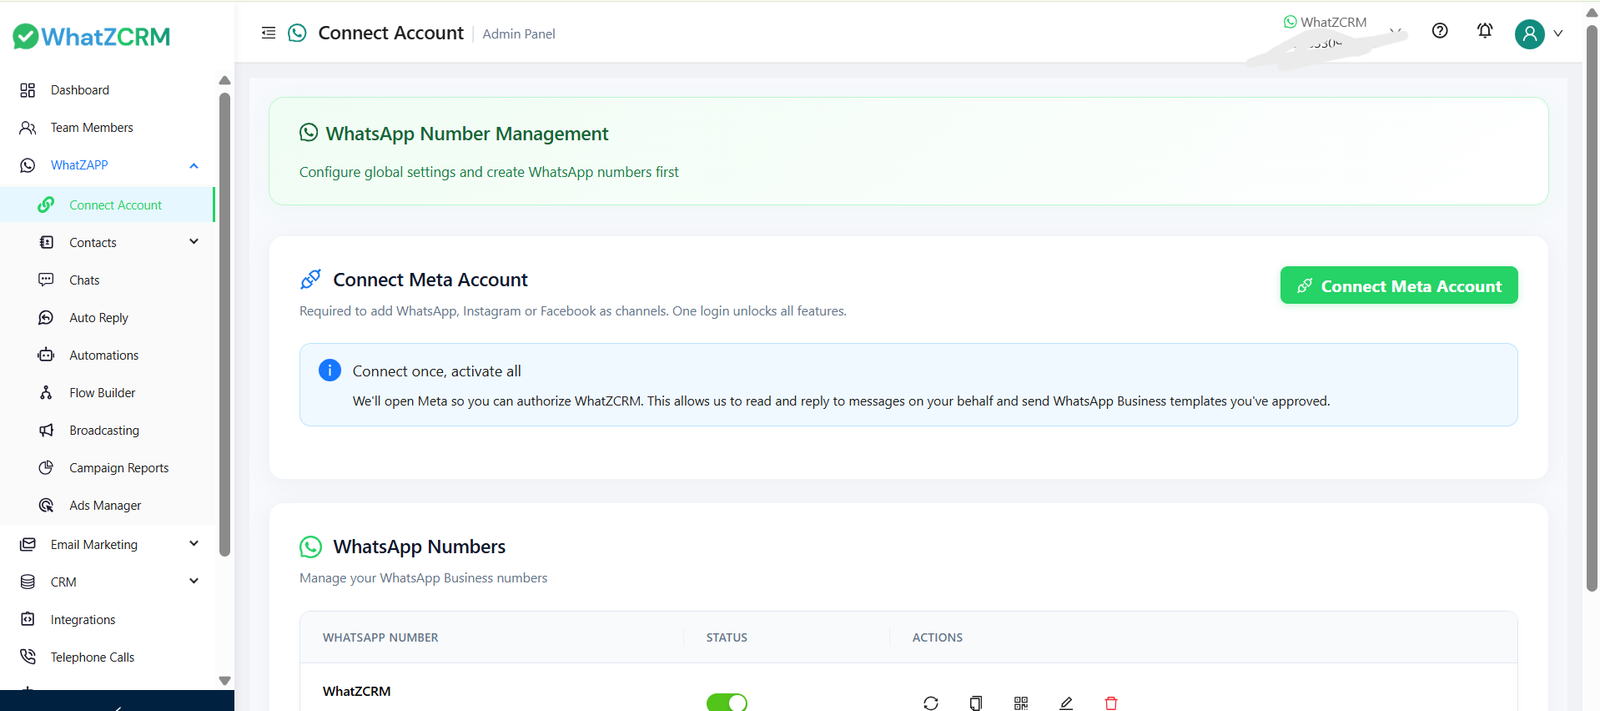Image resolution: width=1600 pixels, height=711 pixels.
Task: Click the CRM database icon
Action: click(28, 582)
